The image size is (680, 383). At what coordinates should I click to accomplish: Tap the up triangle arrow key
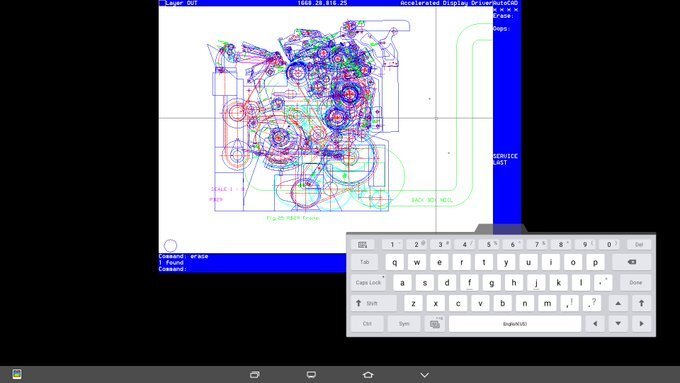tap(618, 303)
